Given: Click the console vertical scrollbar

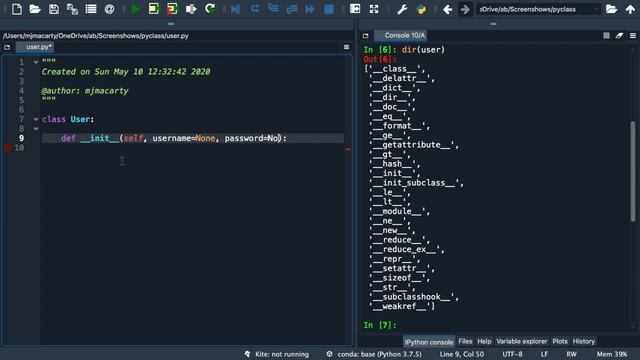Looking at the screenshot, I should (x=633, y=171).
